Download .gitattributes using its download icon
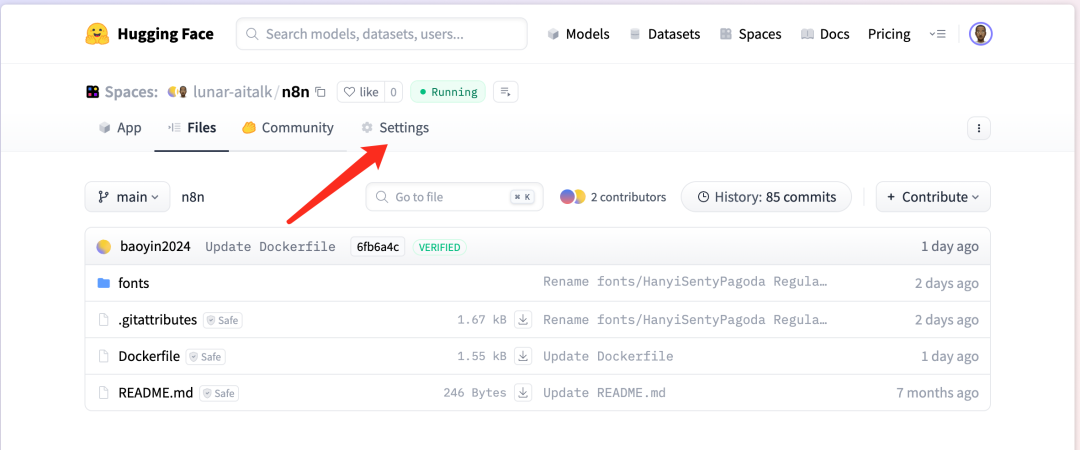This screenshot has height=450, width=1080. [523, 320]
